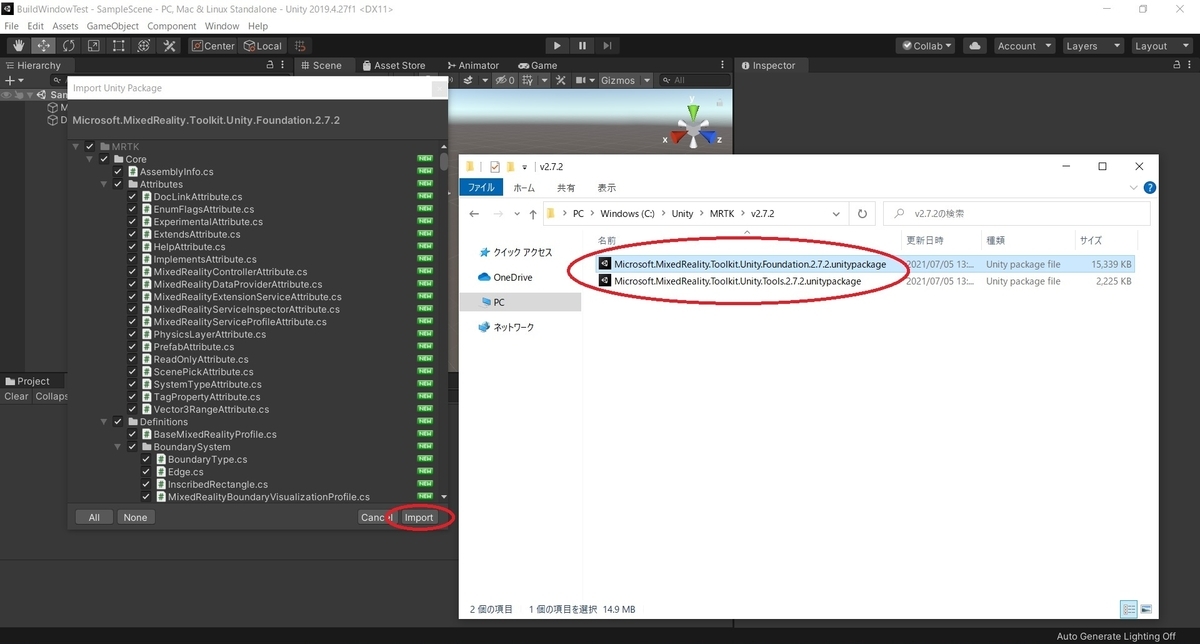Uncheck the Attributes folder checkbox

pos(118,184)
